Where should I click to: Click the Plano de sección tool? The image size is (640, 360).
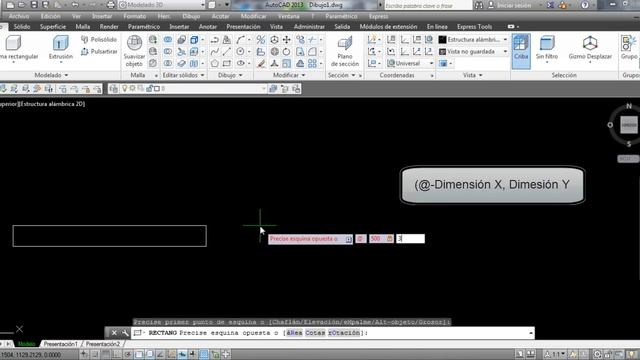click(345, 51)
